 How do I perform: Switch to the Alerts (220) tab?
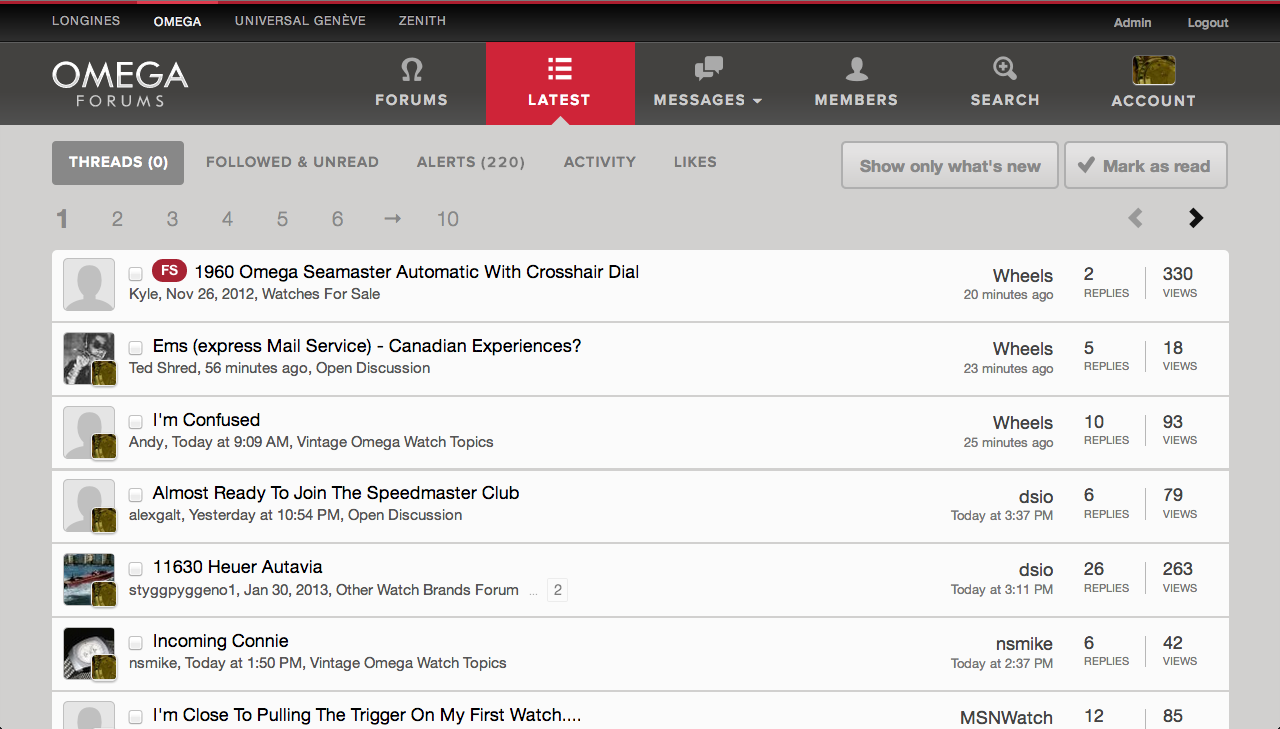[x=471, y=162]
